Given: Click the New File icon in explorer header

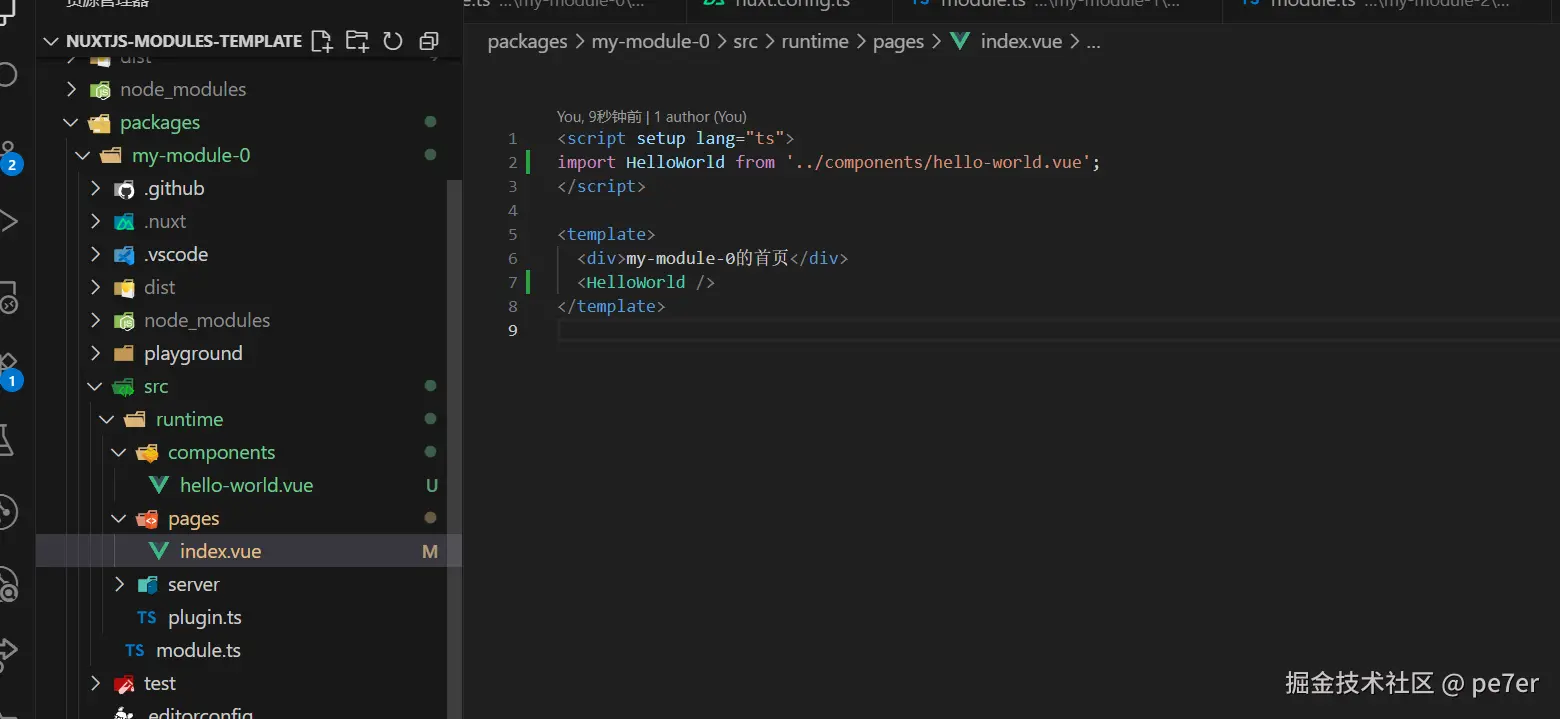Looking at the screenshot, I should coord(321,41).
